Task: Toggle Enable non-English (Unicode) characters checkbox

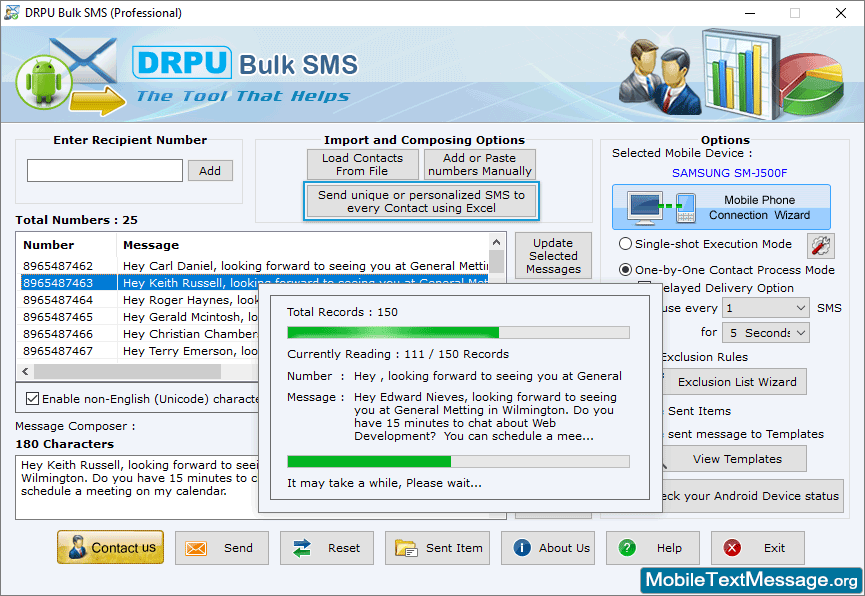Action: click(x=33, y=398)
